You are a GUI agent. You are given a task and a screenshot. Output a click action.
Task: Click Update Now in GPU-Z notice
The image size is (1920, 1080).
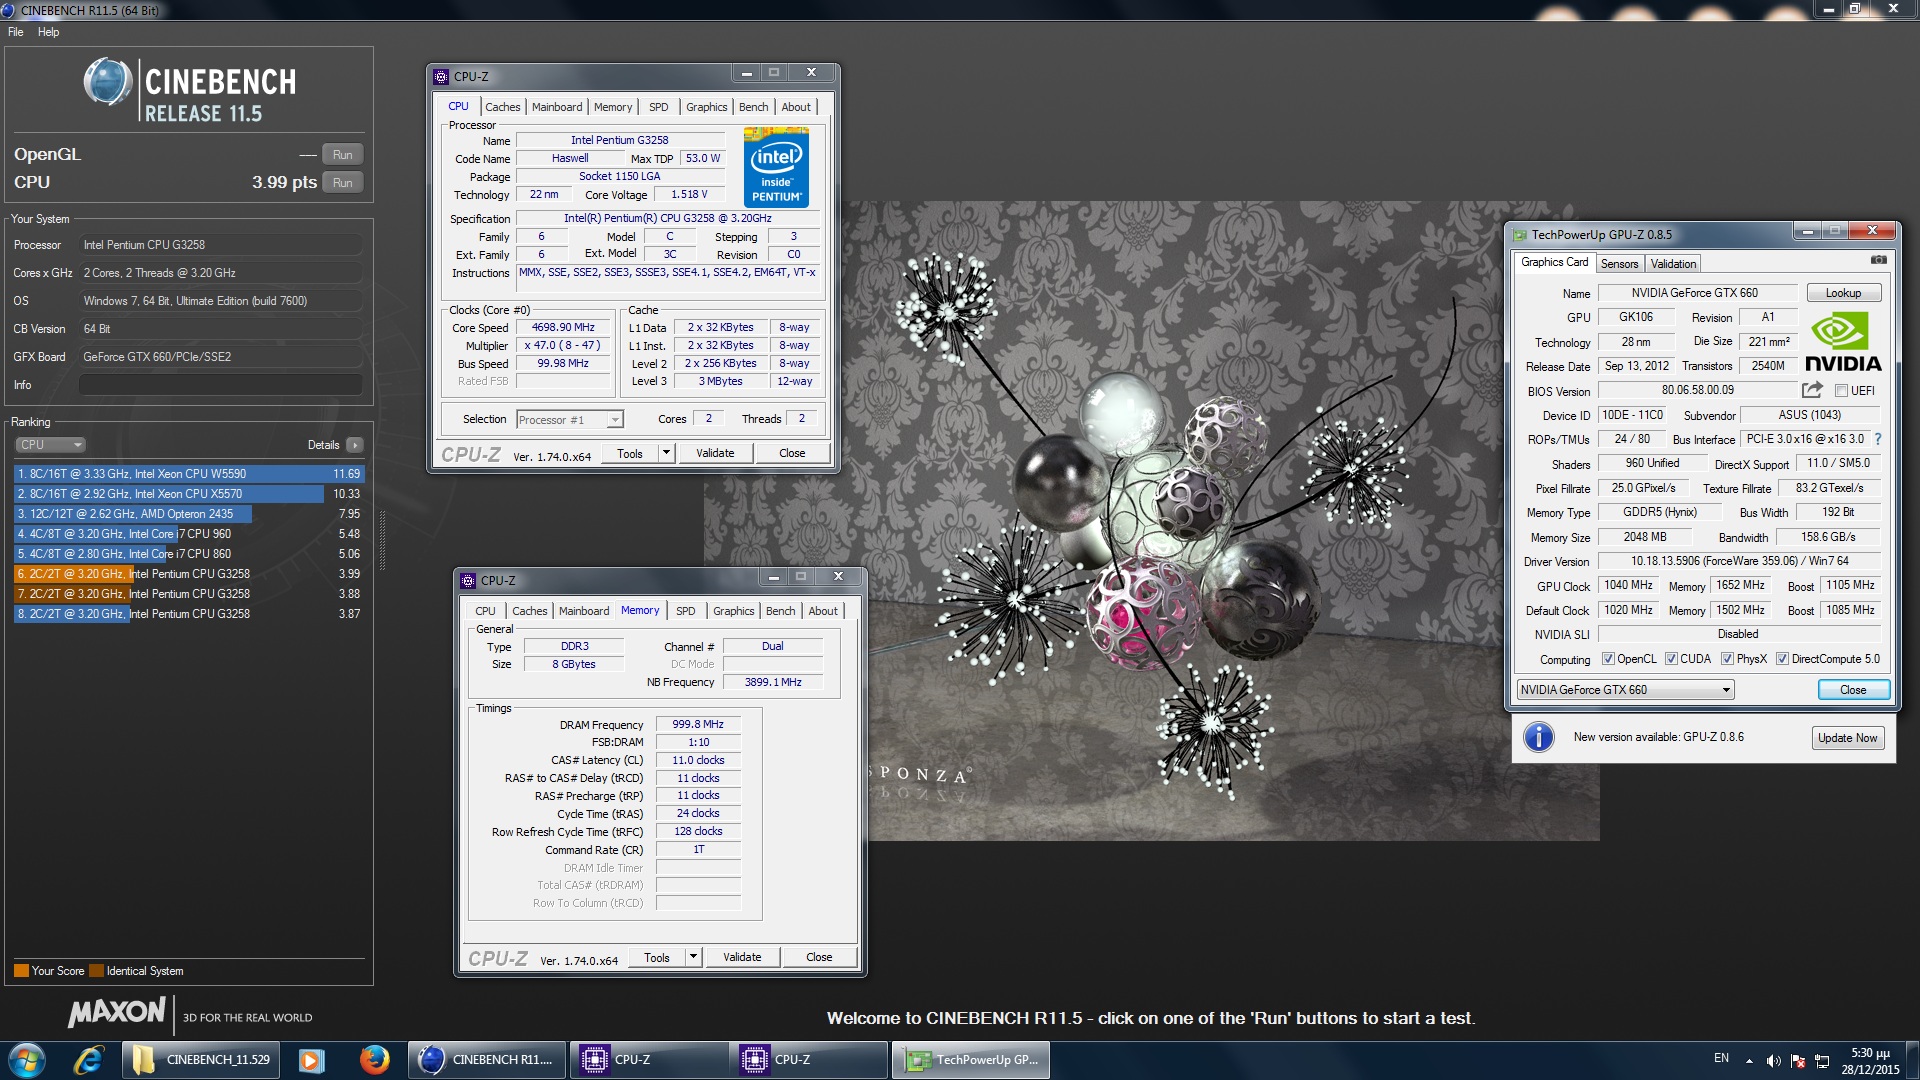coord(1848,738)
